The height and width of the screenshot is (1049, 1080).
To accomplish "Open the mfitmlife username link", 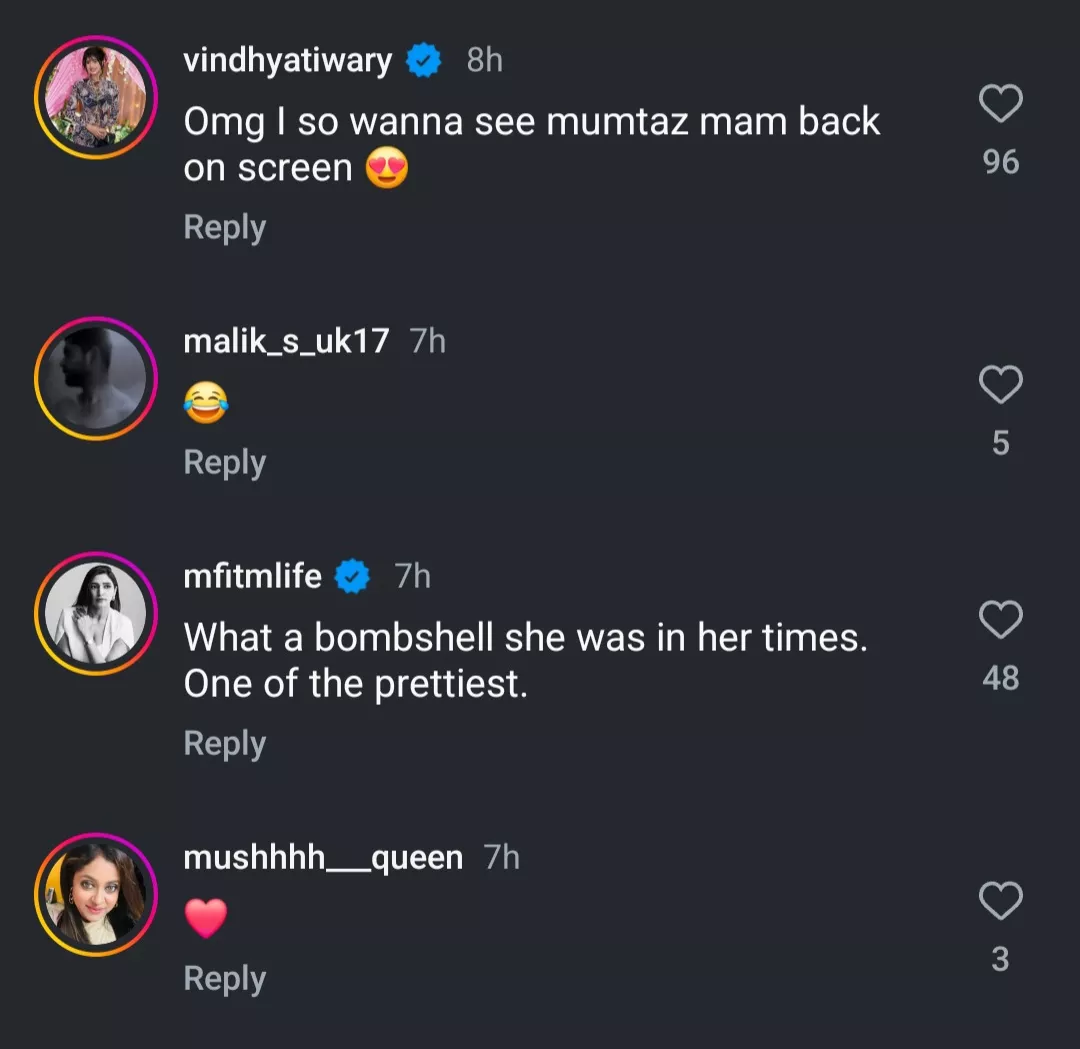I will (x=253, y=577).
